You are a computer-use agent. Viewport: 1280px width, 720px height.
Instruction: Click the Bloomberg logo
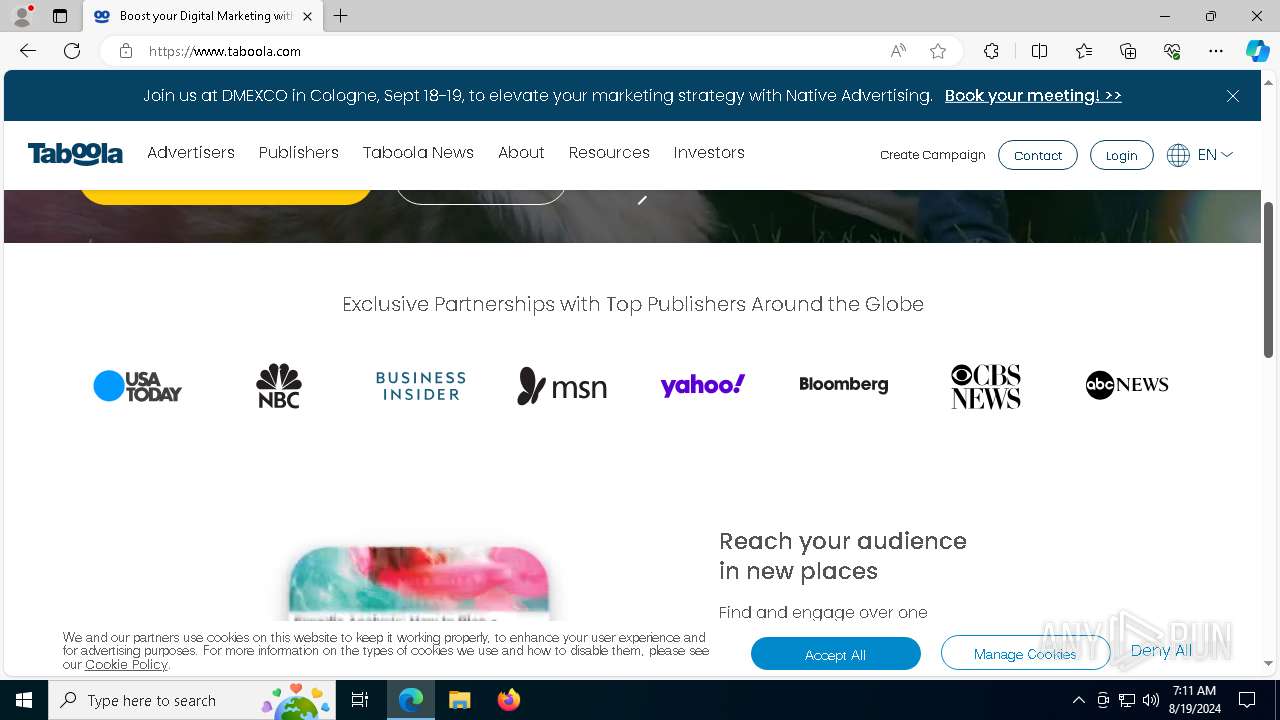pos(844,384)
